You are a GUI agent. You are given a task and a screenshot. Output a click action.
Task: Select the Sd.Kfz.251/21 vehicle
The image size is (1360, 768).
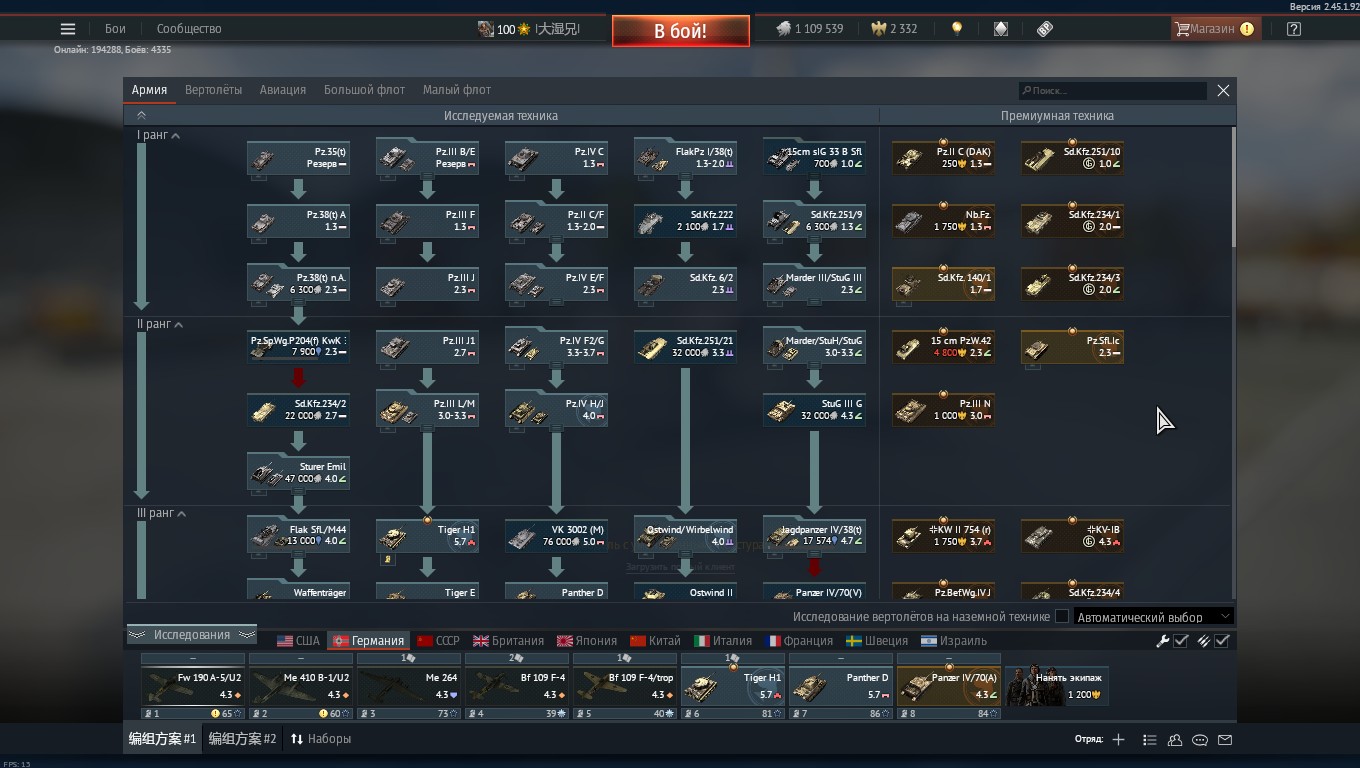tap(685, 347)
